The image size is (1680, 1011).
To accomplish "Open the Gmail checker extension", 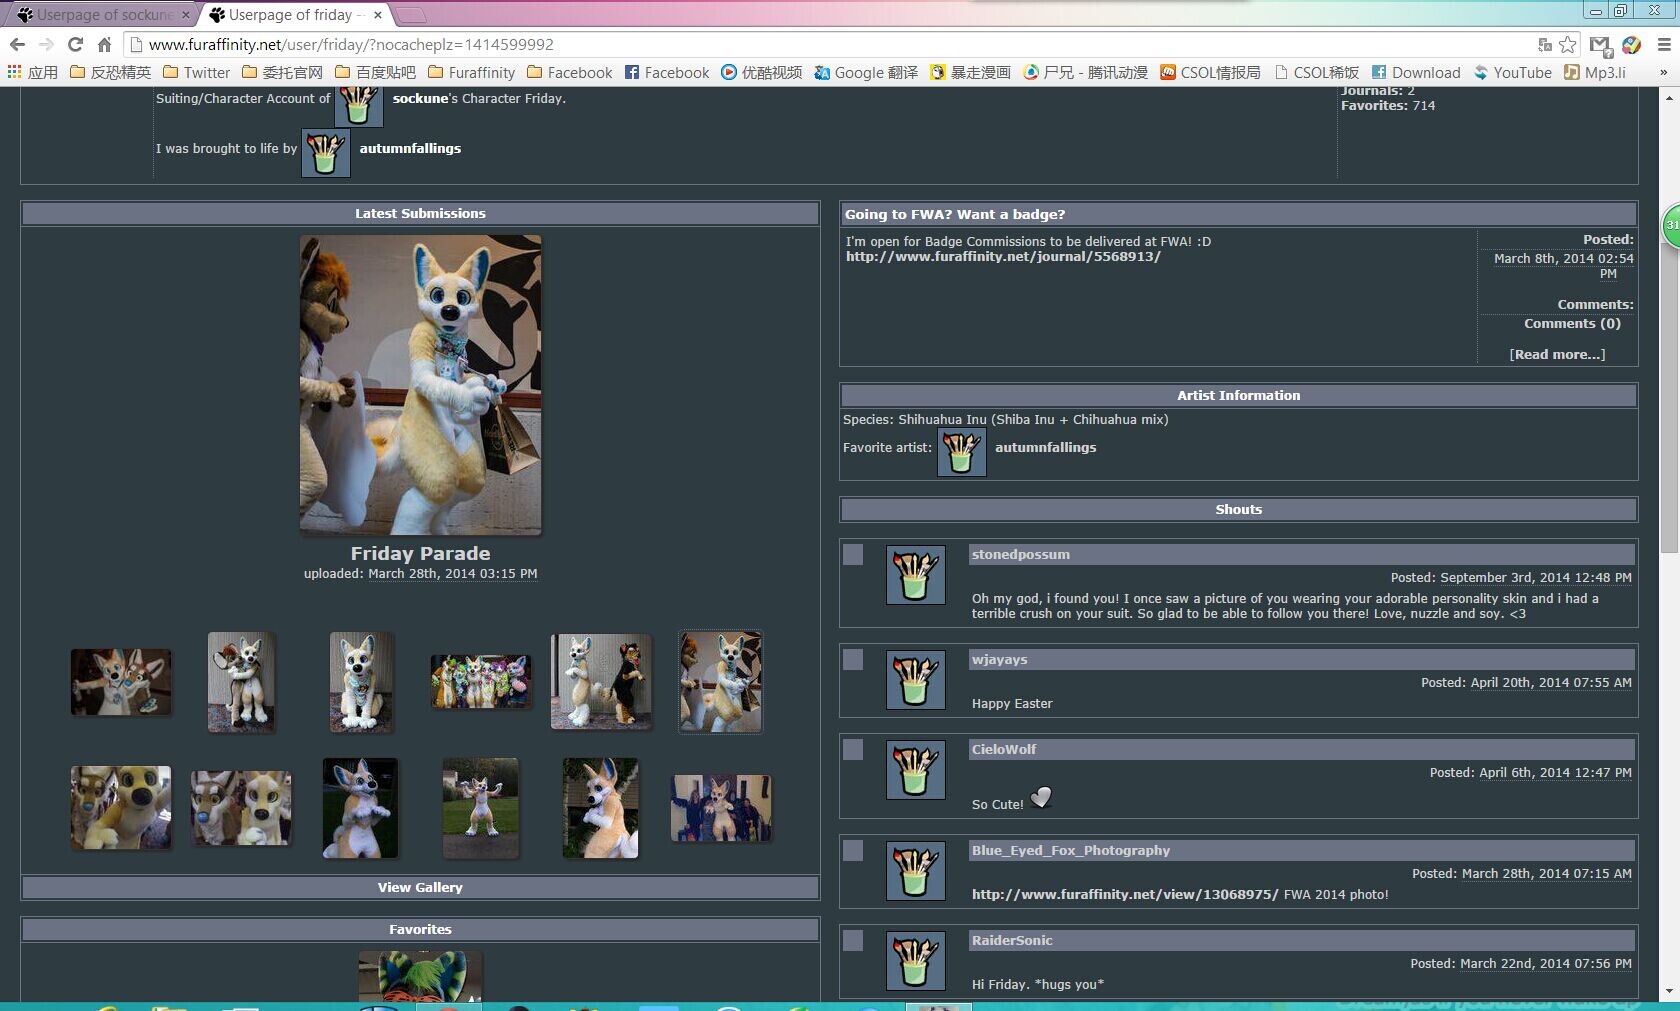I will point(1600,45).
